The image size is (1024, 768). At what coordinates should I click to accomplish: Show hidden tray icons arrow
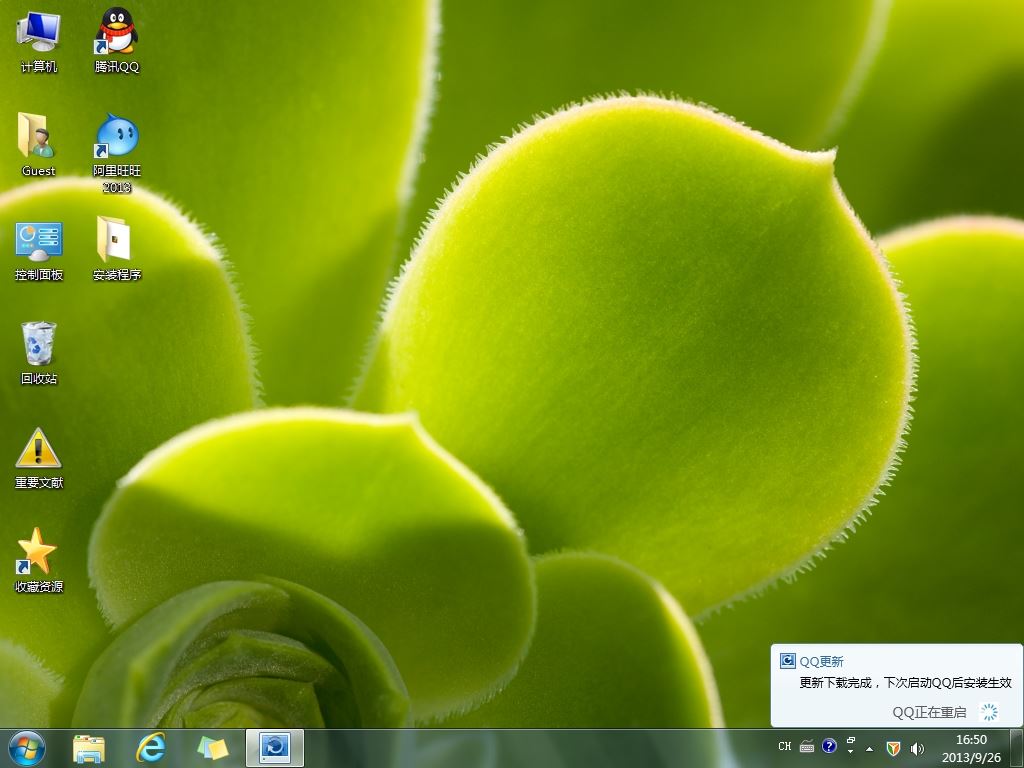coord(869,748)
